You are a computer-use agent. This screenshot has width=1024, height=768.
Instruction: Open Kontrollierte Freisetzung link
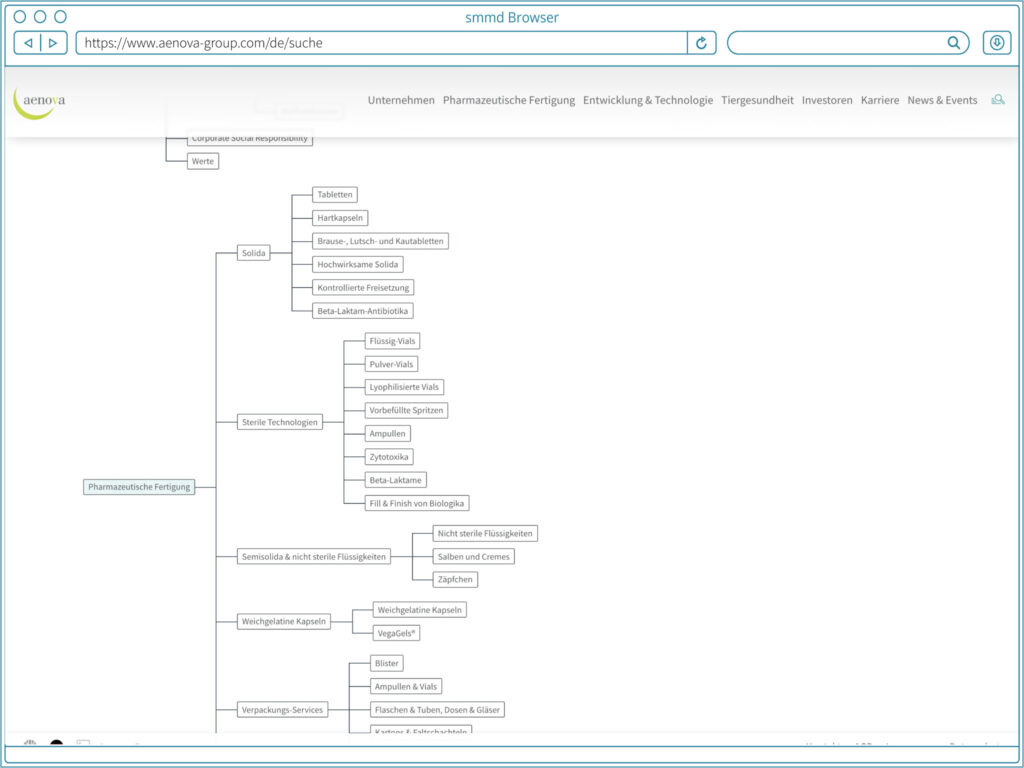(363, 287)
